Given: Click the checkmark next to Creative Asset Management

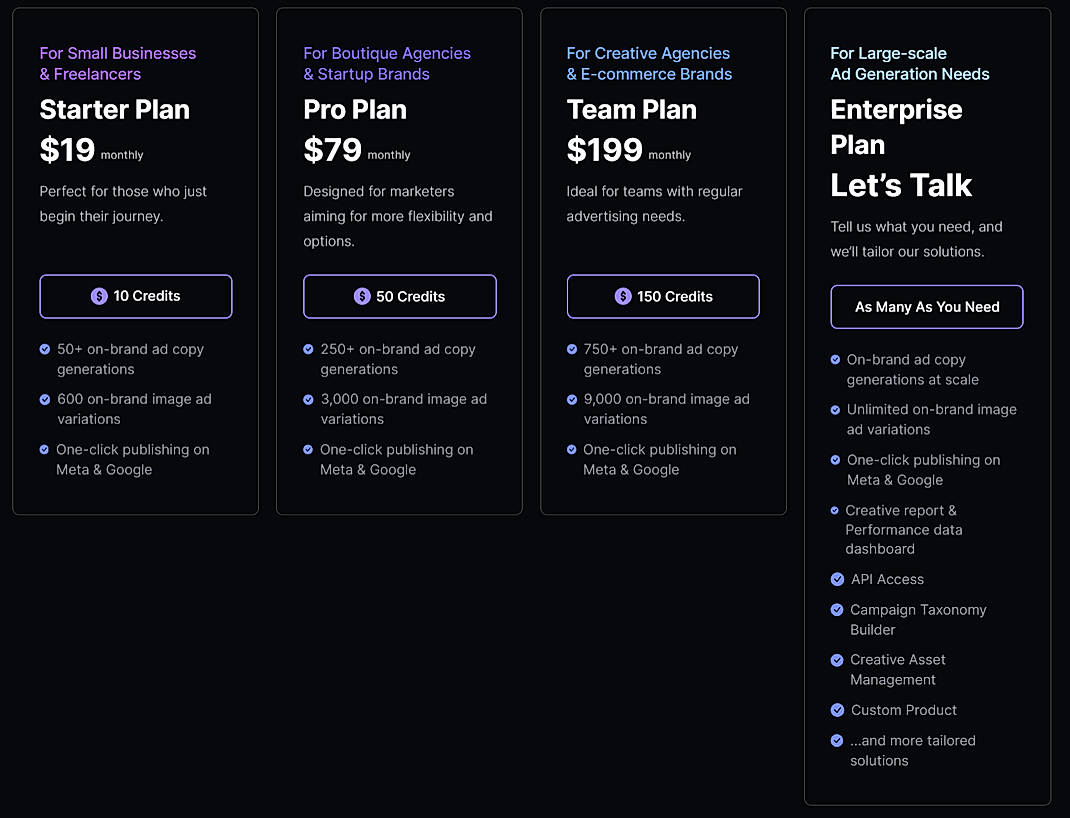Looking at the screenshot, I should point(836,660).
